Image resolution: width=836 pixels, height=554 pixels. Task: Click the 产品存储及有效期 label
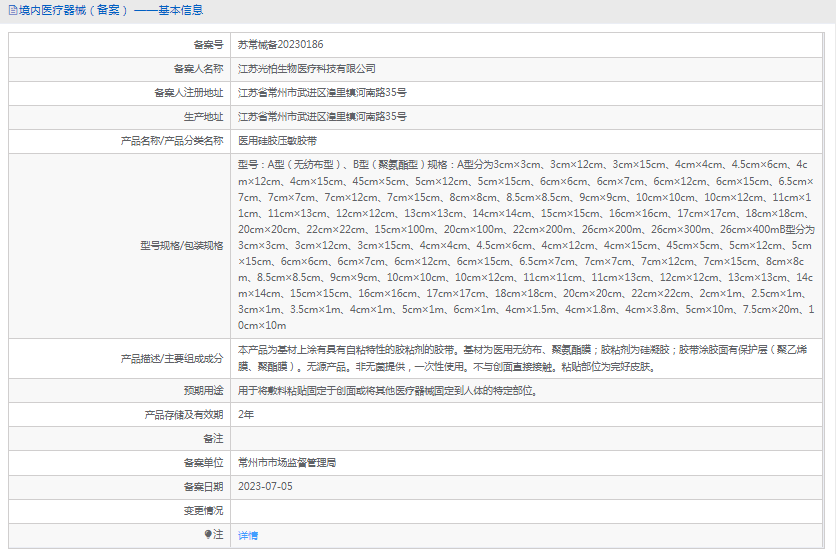[184, 415]
